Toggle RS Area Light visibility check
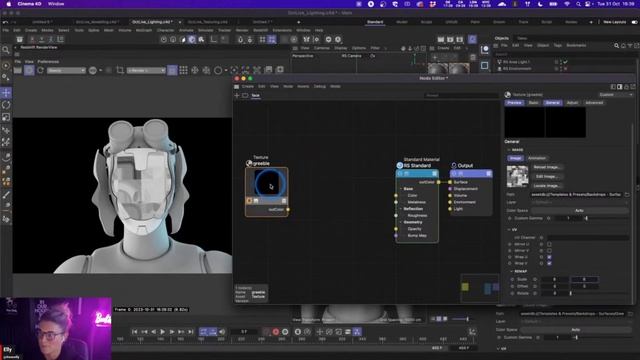Viewport: 640px width, 360px height. (x=565, y=62)
